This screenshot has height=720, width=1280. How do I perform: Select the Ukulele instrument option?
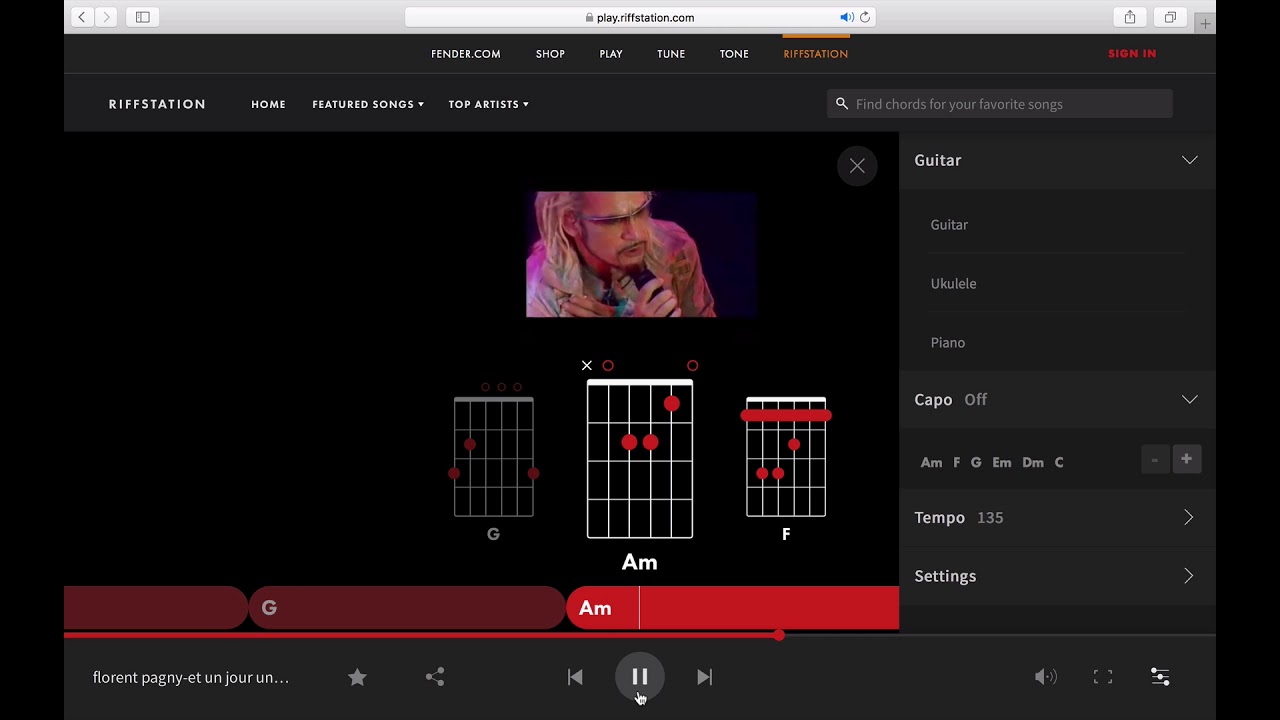tap(953, 284)
